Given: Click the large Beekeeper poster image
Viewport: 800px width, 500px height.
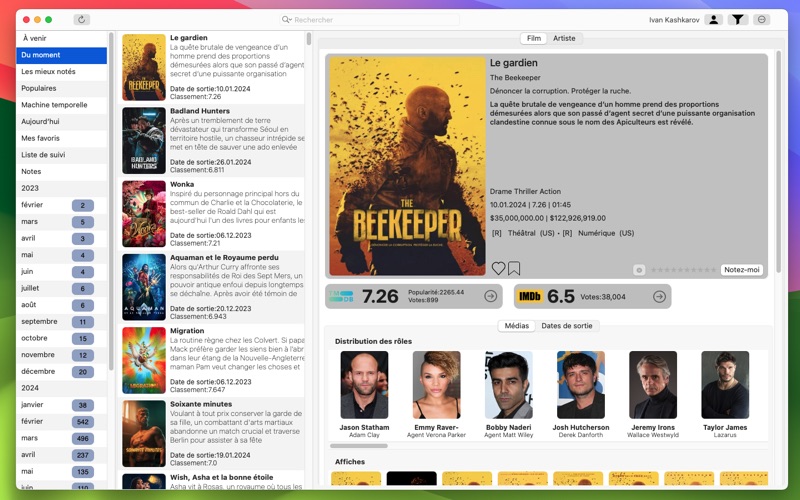Looking at the screenshot, I should (407, 166).
